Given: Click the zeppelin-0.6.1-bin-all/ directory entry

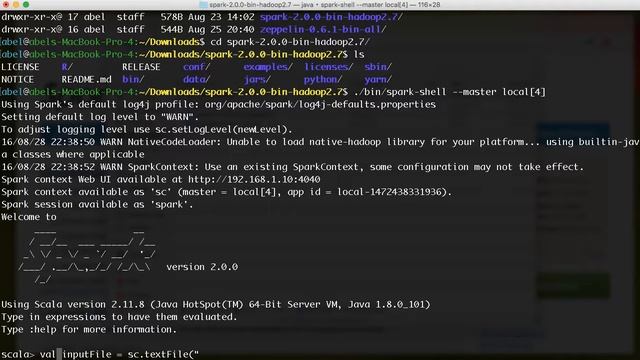Looking at the screenshot, I should [x=323, y=29].
